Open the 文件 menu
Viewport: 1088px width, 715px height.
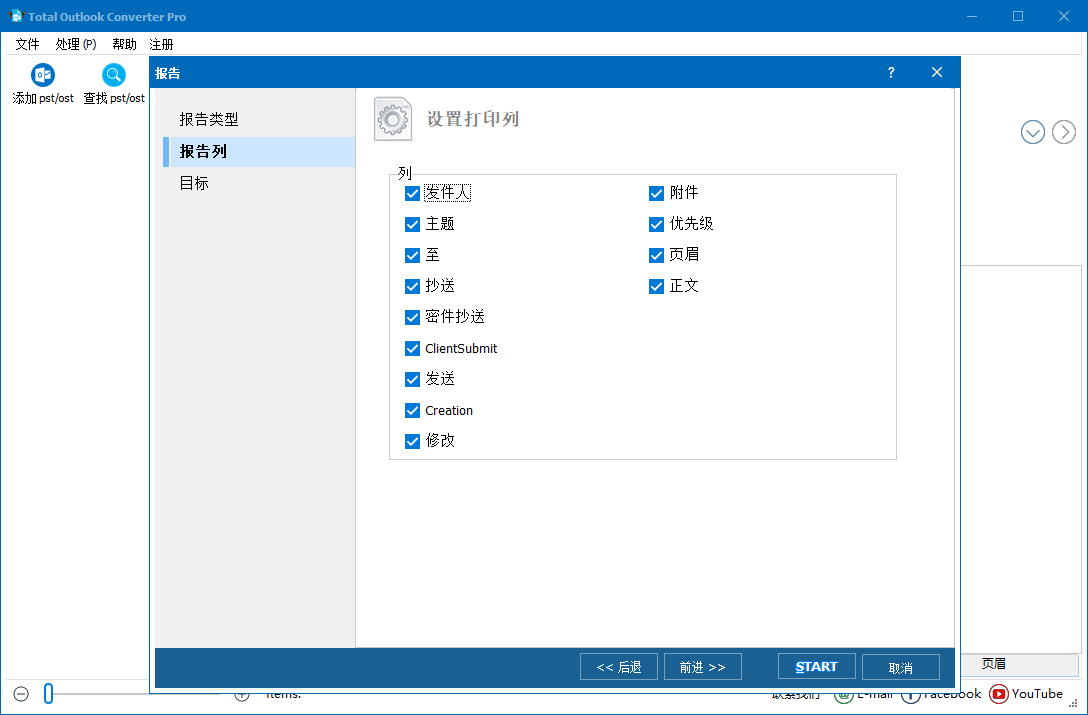[27, 44]
